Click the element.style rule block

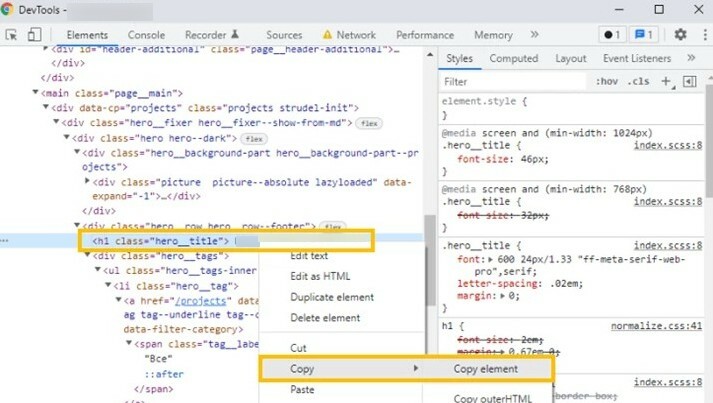(571, 108)
